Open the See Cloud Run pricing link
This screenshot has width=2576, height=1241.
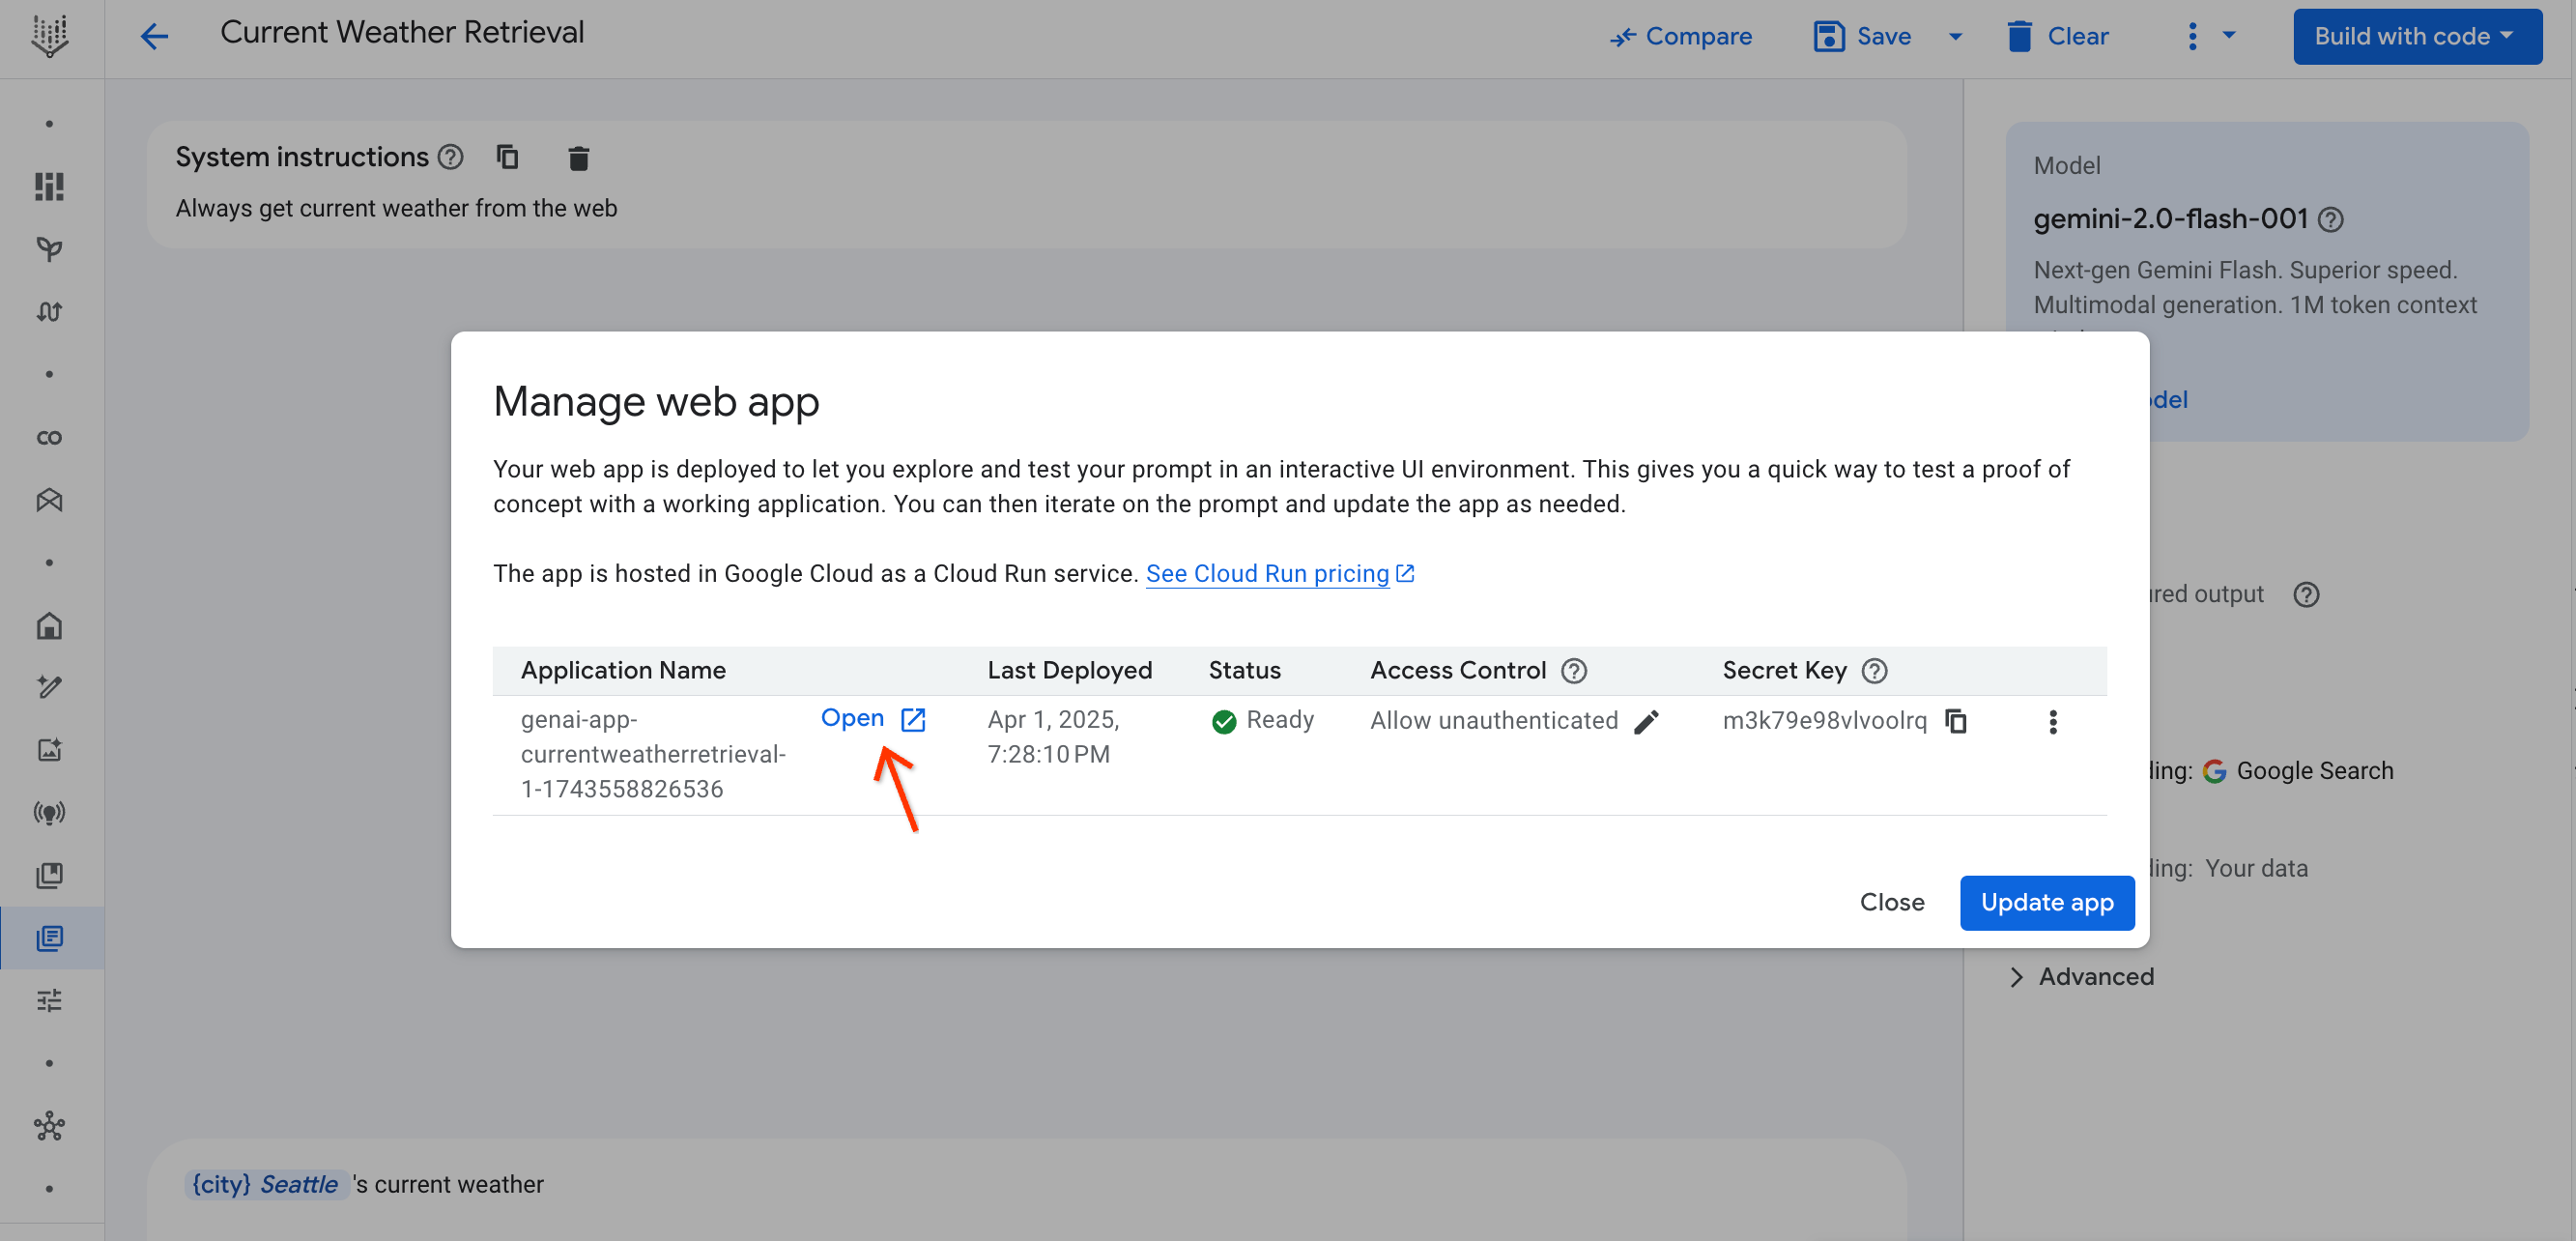coord(1268,573)
